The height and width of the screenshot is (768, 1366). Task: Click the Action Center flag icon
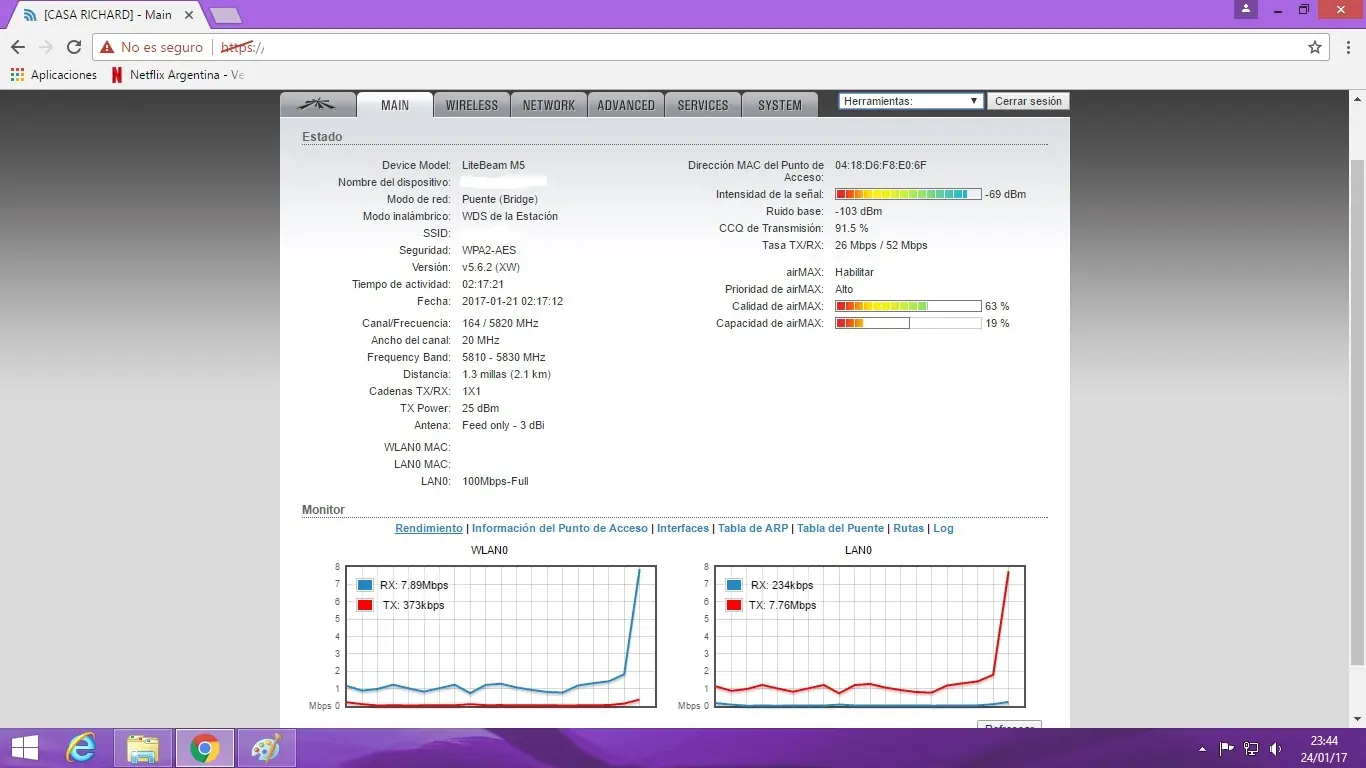click(x=1227, y=748)
